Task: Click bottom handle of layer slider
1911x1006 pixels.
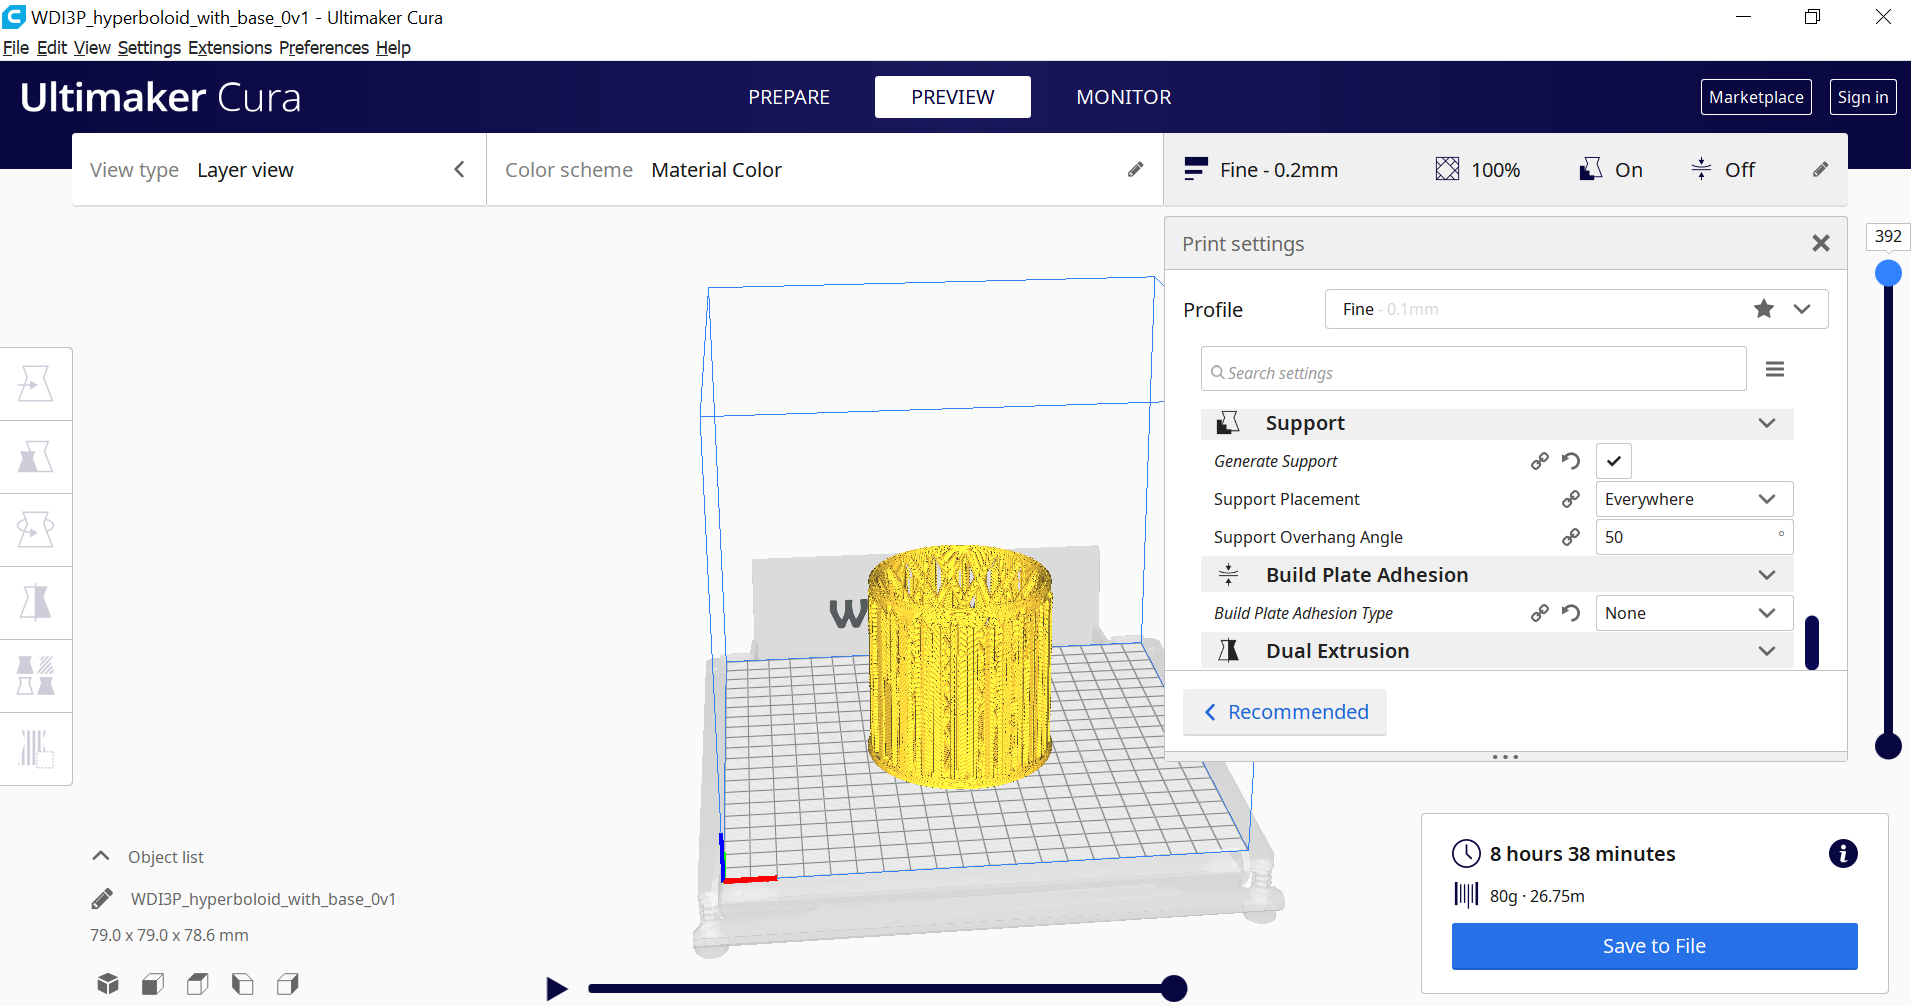Action: point(1888,746)
